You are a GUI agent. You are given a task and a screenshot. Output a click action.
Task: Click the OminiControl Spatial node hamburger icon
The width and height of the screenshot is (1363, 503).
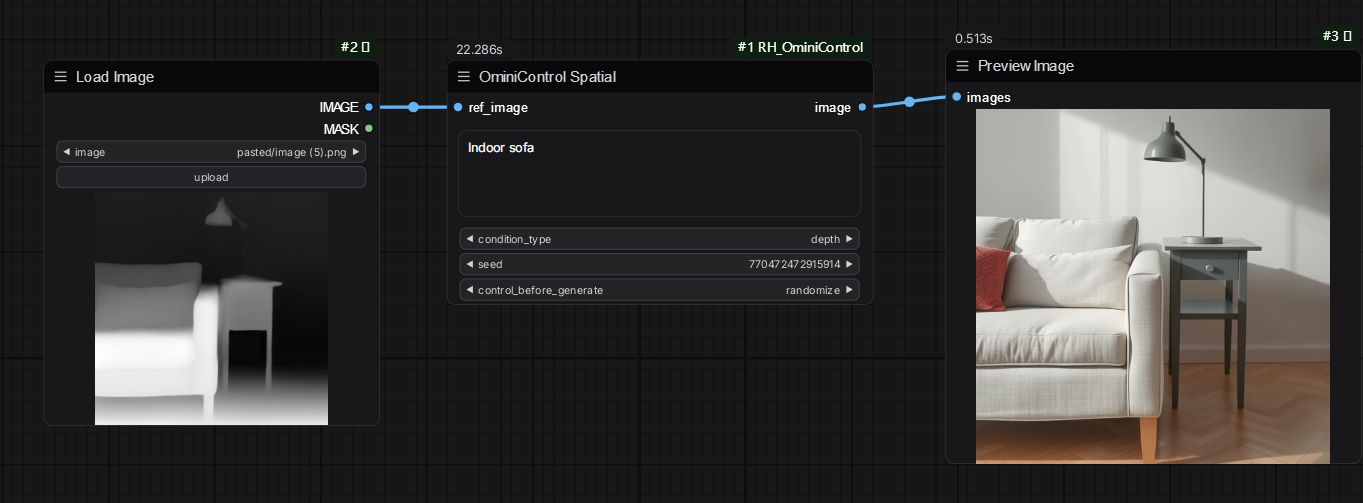point(464,77)
